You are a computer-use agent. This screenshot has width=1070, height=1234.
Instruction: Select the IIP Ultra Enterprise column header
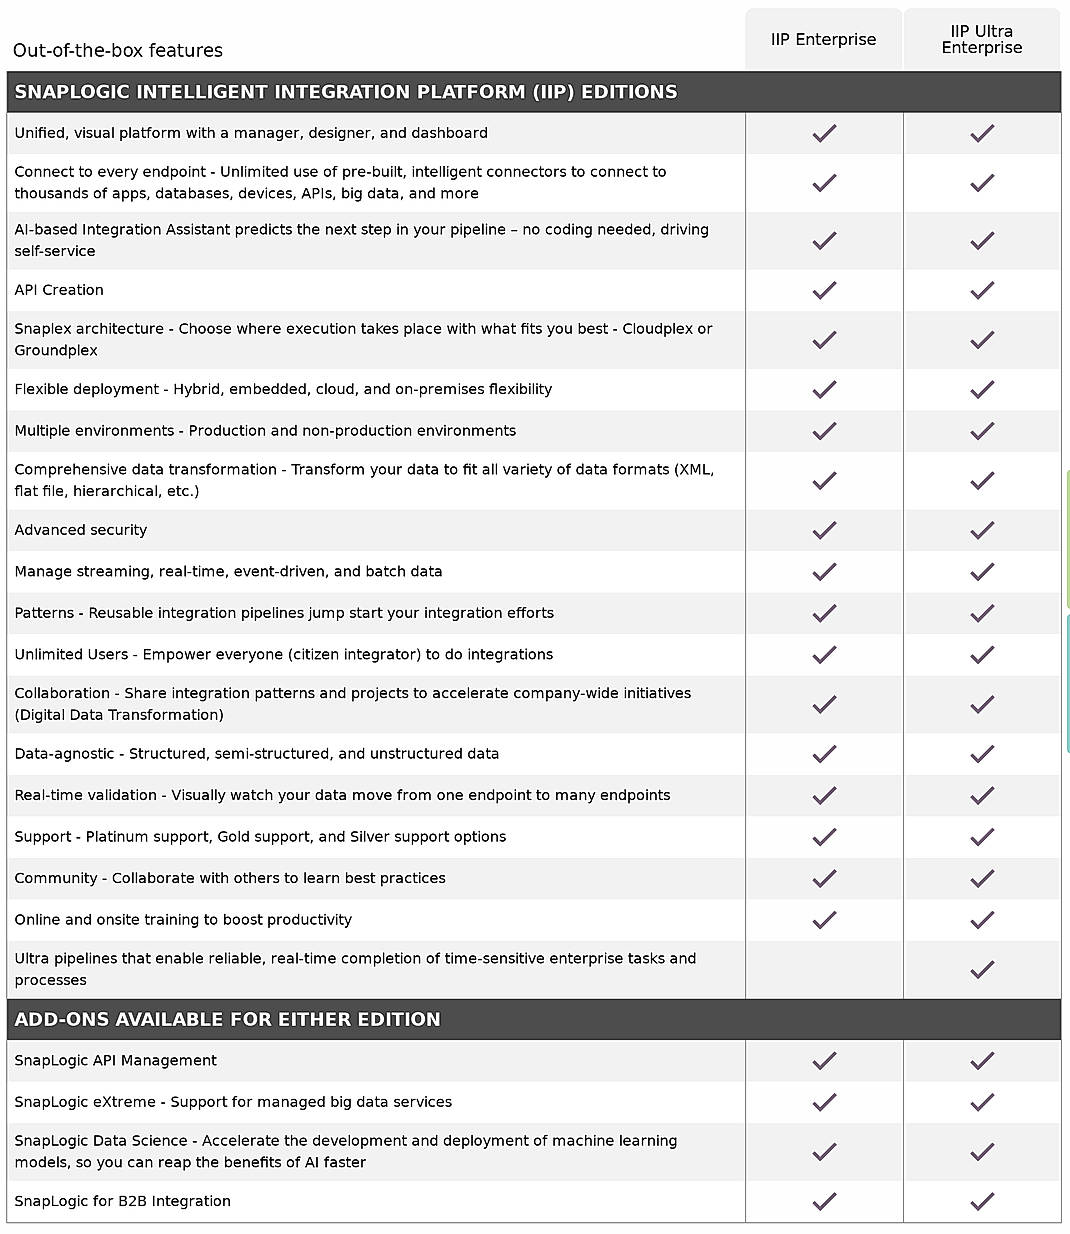point(982,40)
